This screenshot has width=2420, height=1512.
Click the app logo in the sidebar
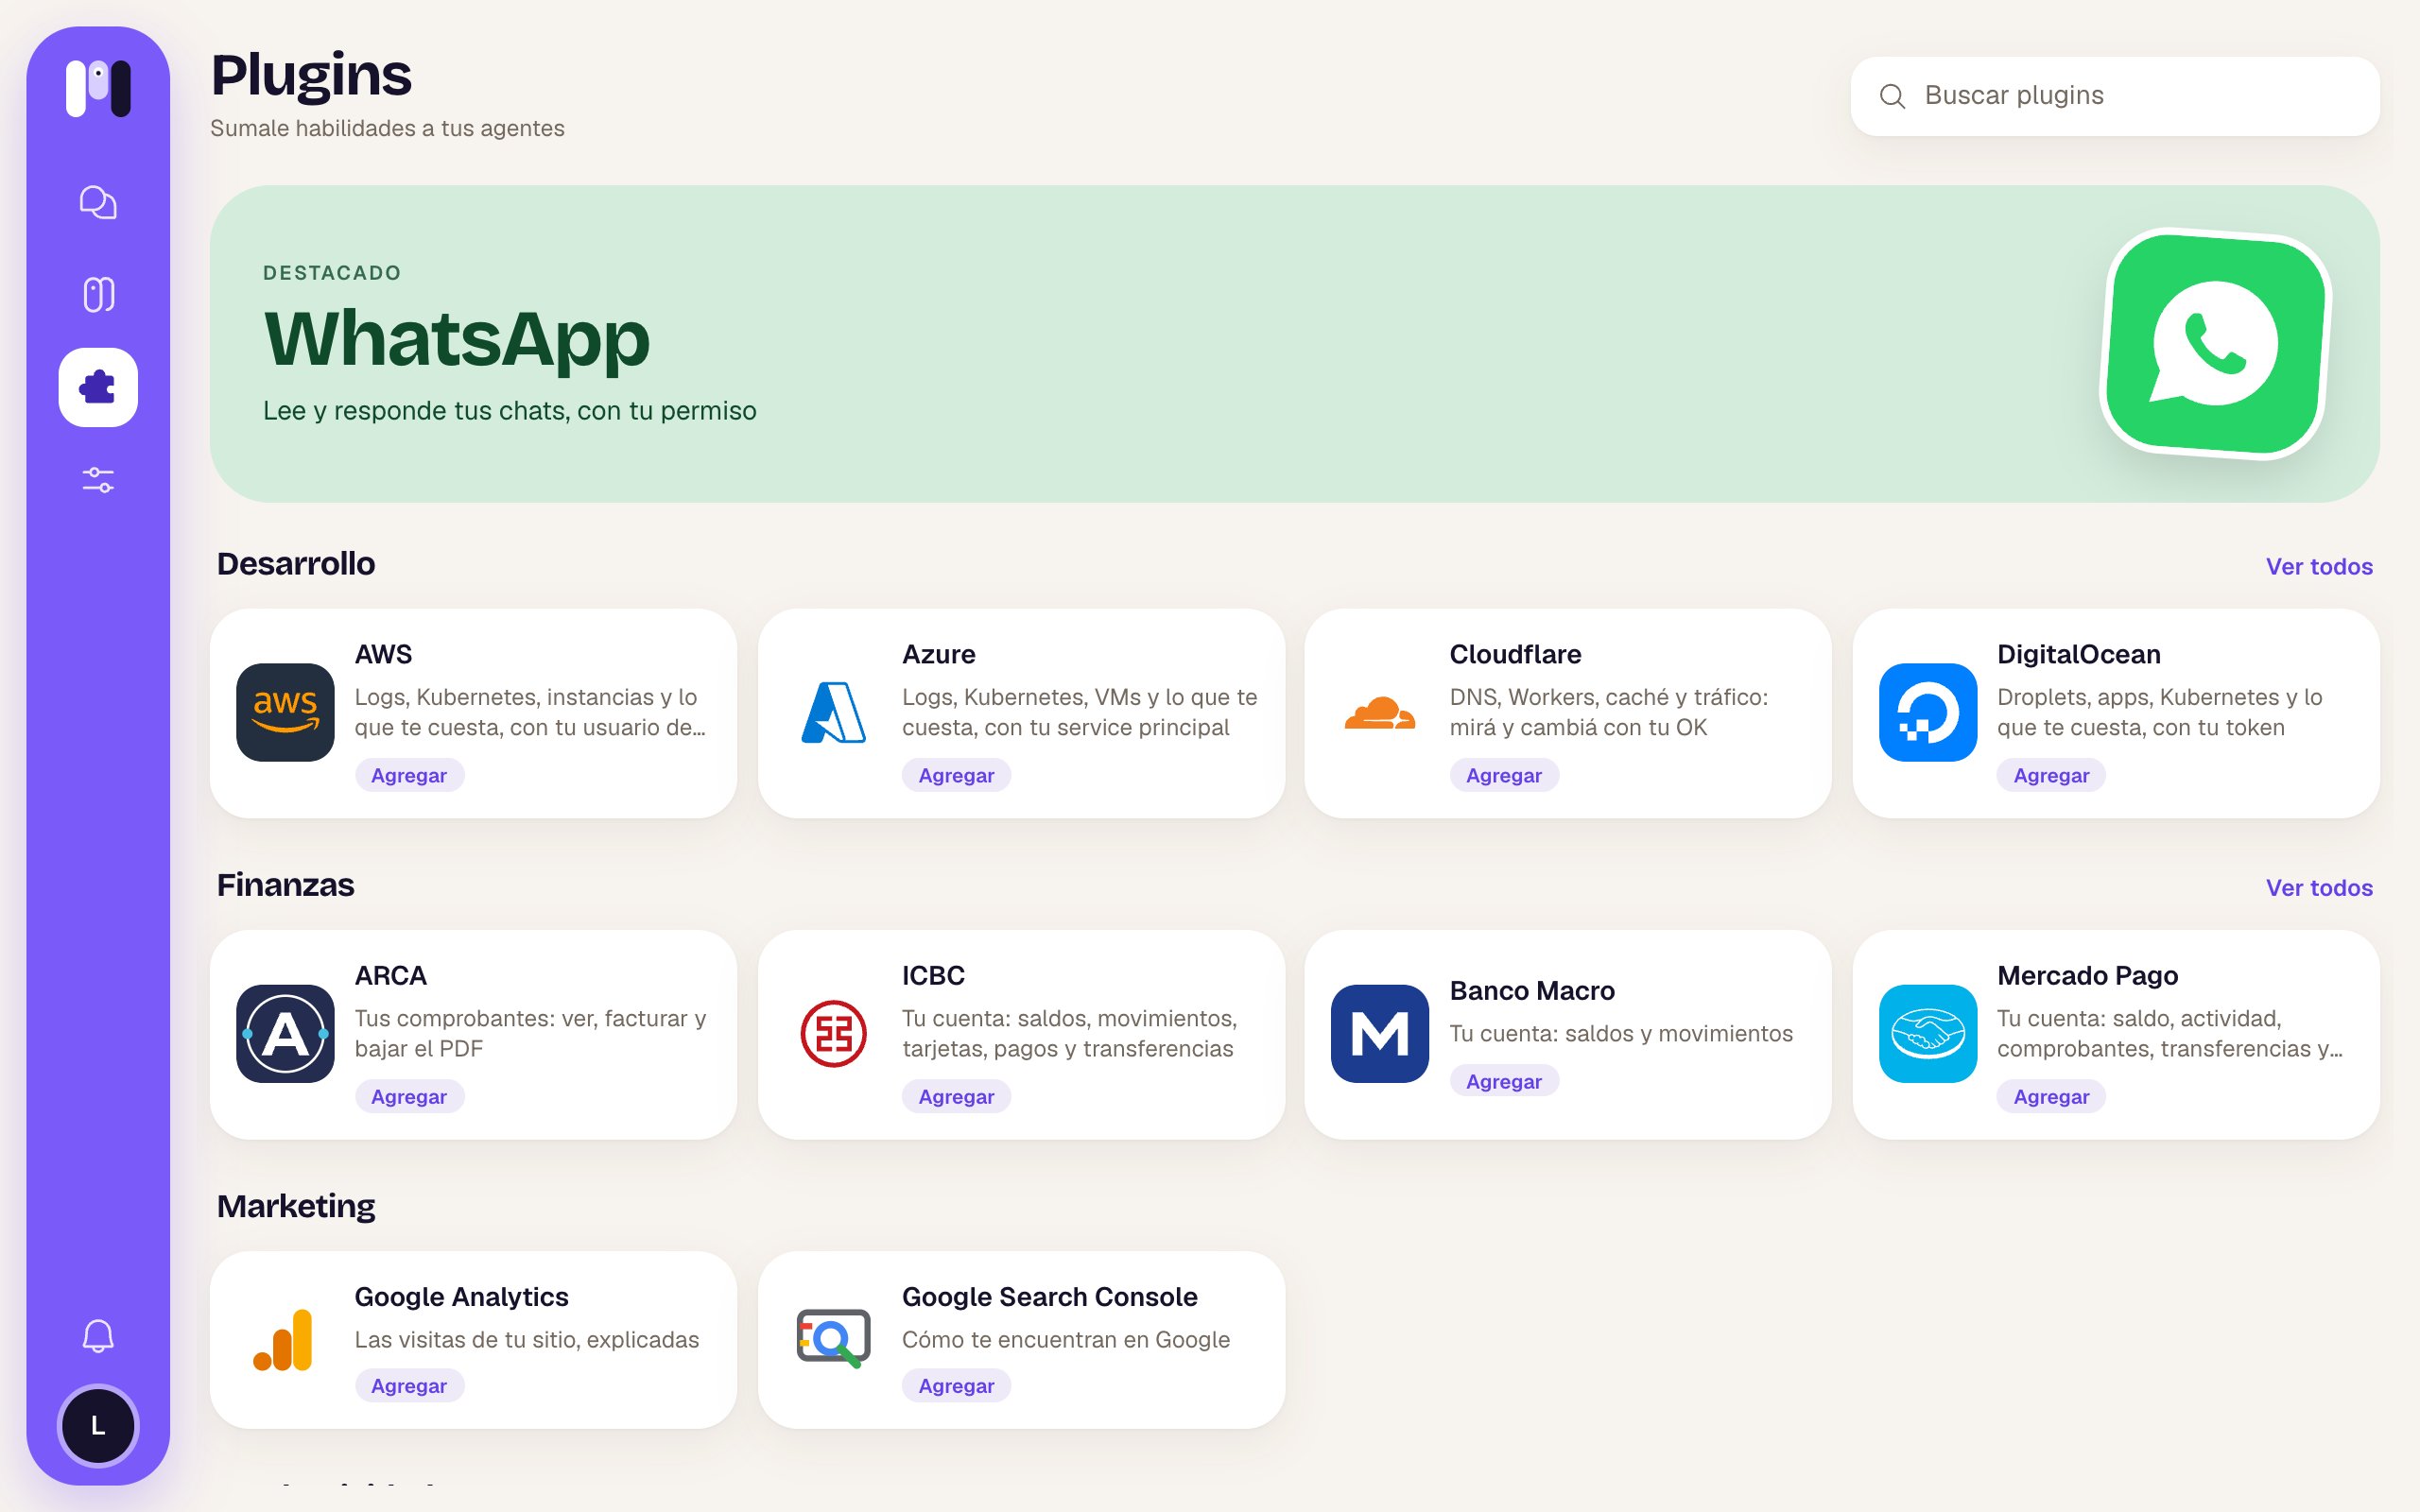[x=98, y=88]
